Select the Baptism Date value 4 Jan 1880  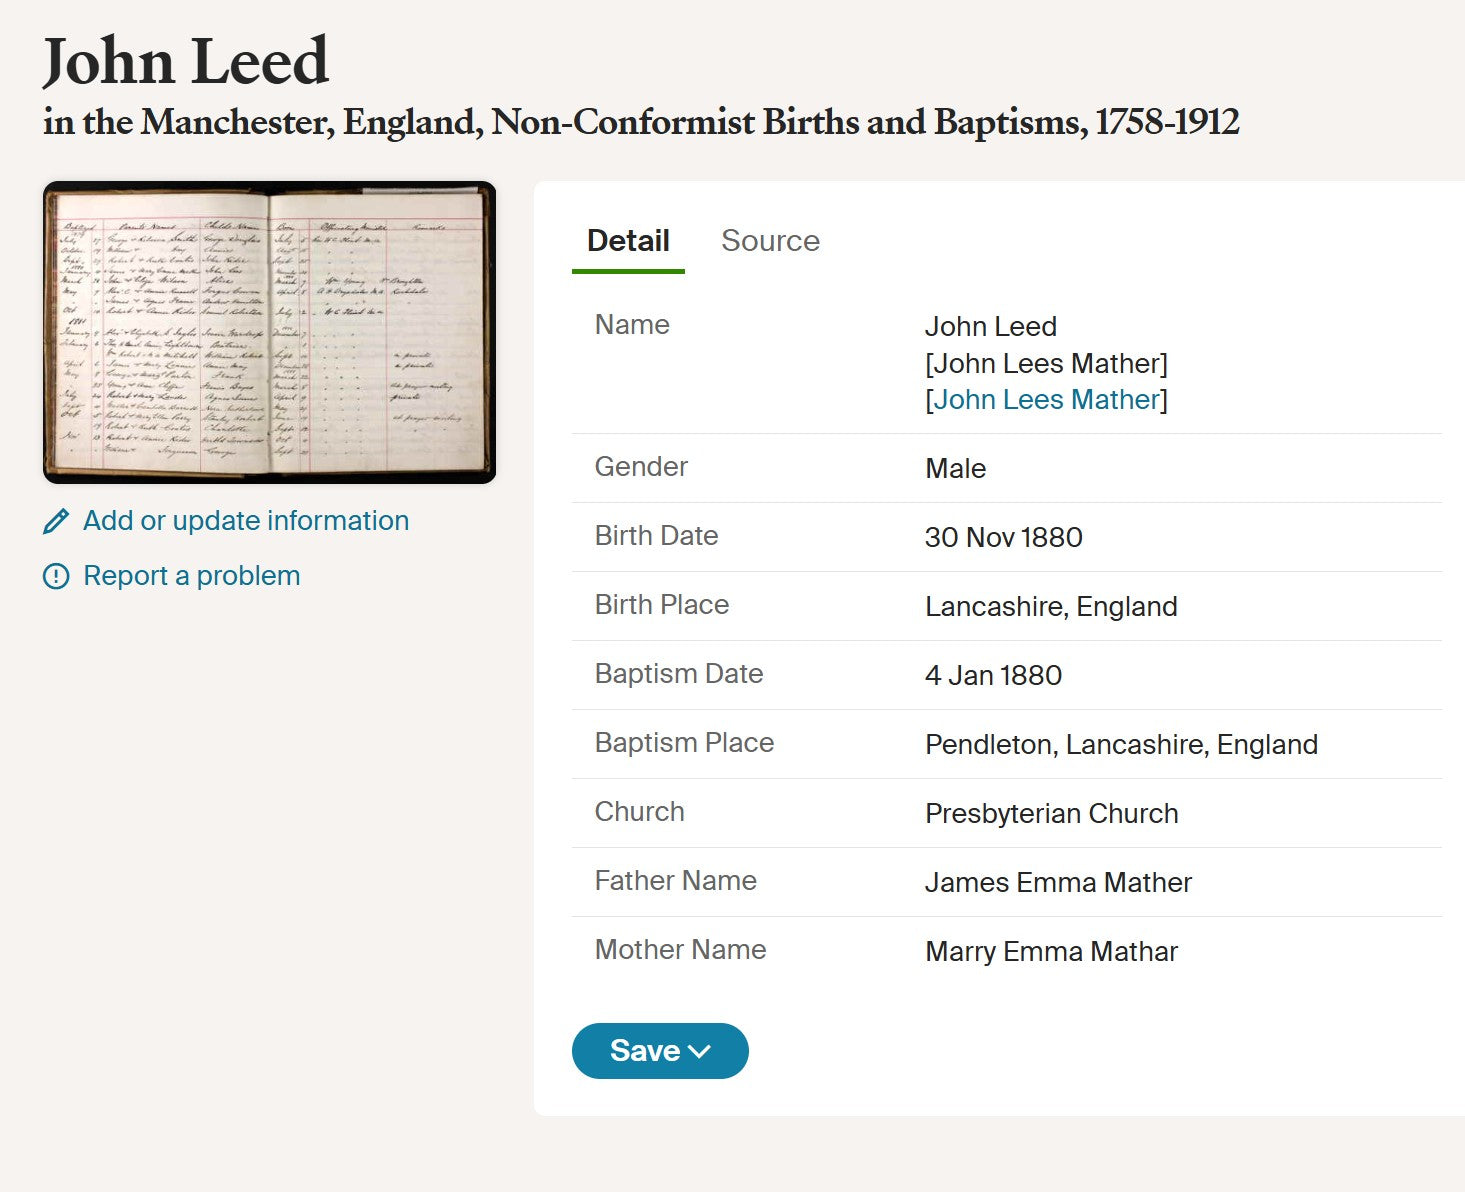993,676
